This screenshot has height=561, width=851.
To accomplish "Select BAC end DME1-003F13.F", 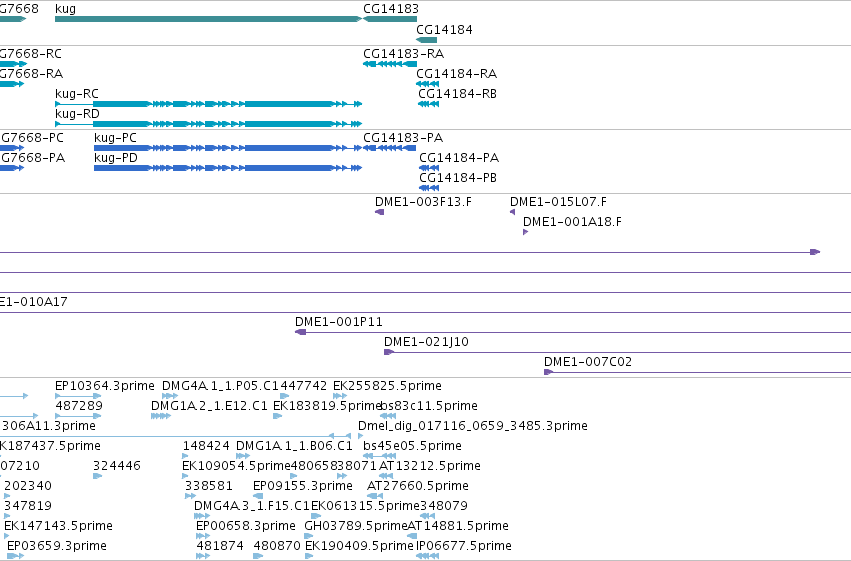I will 379,212.
